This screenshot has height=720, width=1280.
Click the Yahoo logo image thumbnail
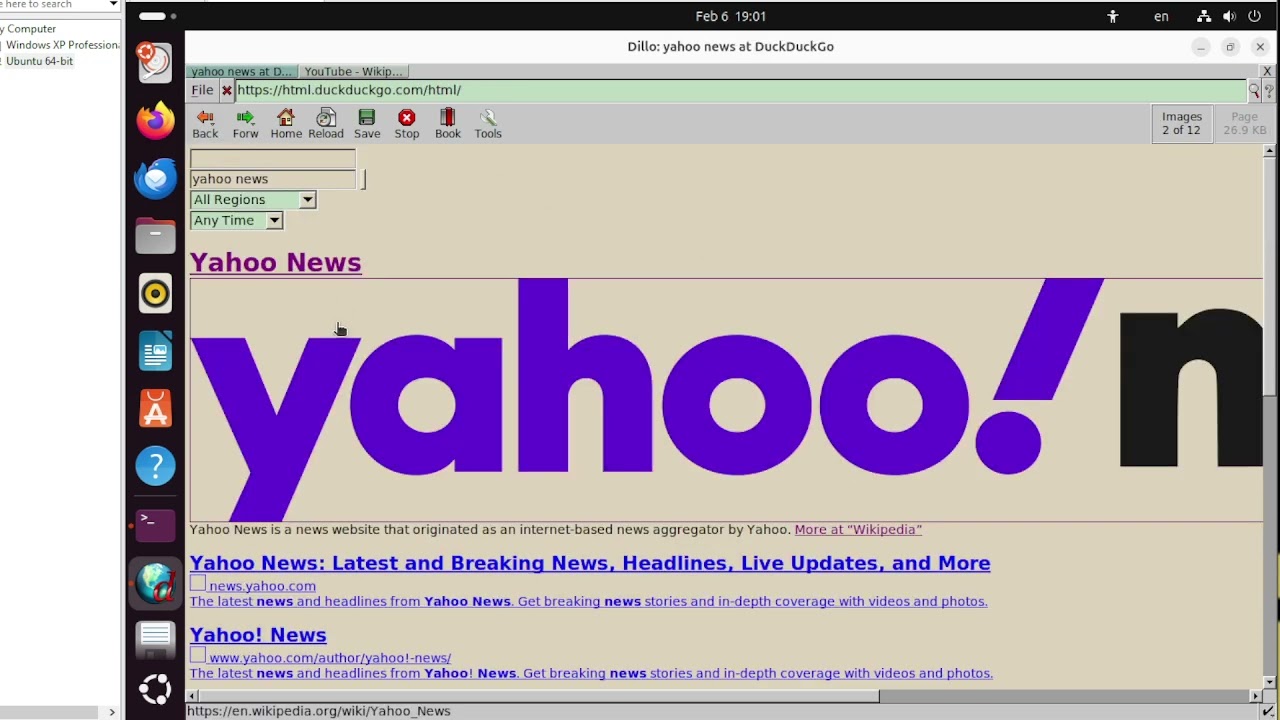[726, 400]
